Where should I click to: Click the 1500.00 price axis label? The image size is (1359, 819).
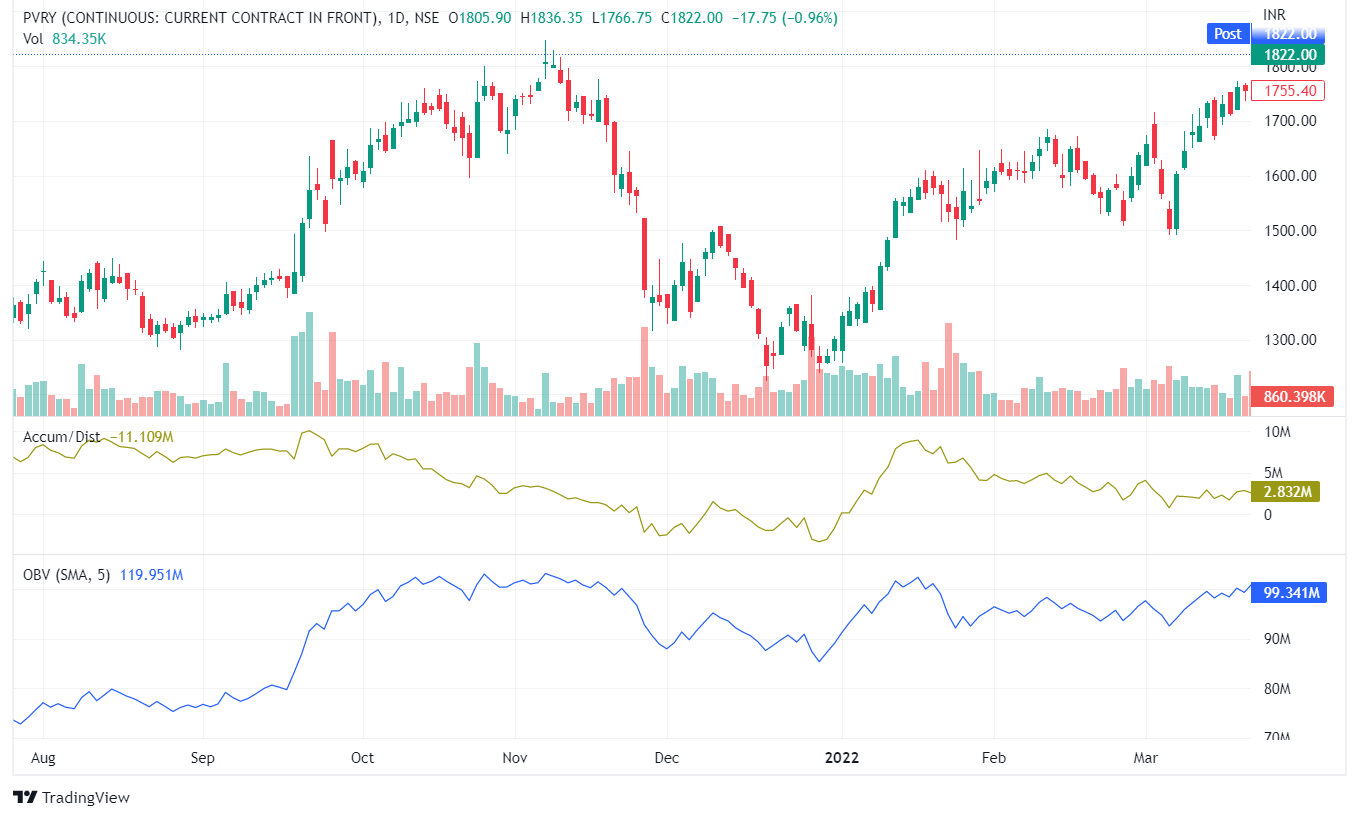pyautogui.click(x=1288, y=231)
